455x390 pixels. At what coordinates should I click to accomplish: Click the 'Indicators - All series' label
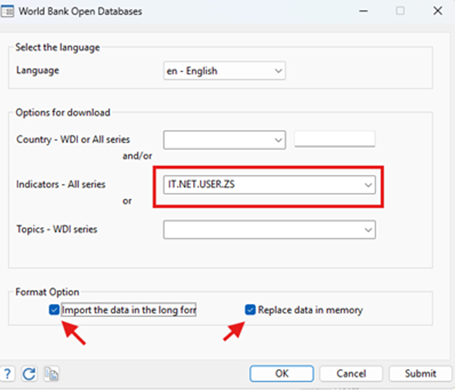[x=61, y=184]
